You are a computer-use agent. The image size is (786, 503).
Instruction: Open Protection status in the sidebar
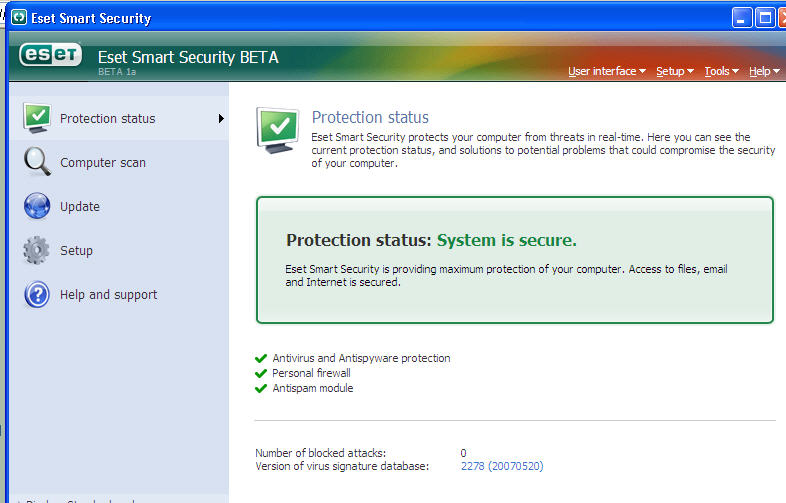(x=119, y=118)
